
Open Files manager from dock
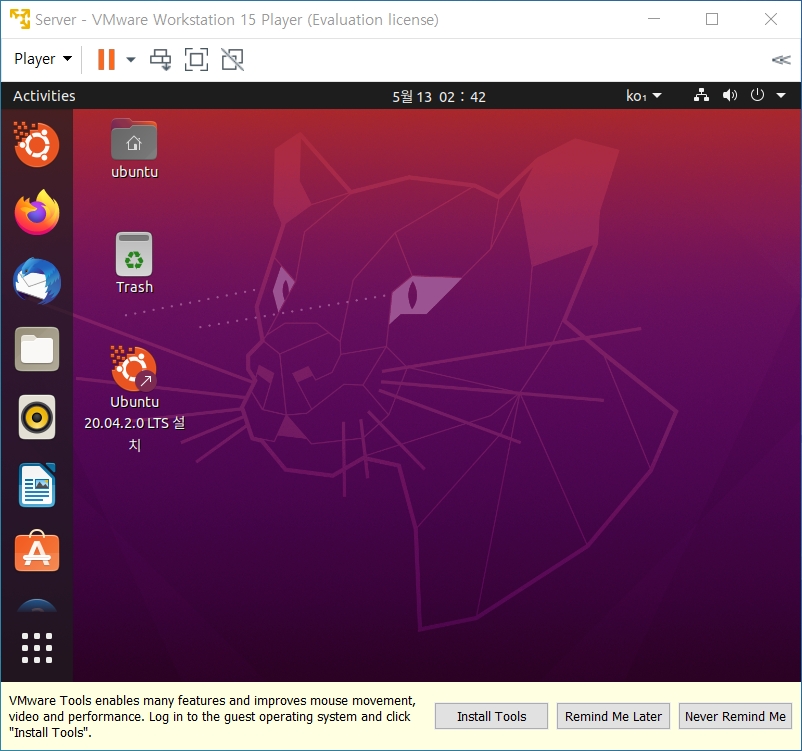click(x=37, y=349)
